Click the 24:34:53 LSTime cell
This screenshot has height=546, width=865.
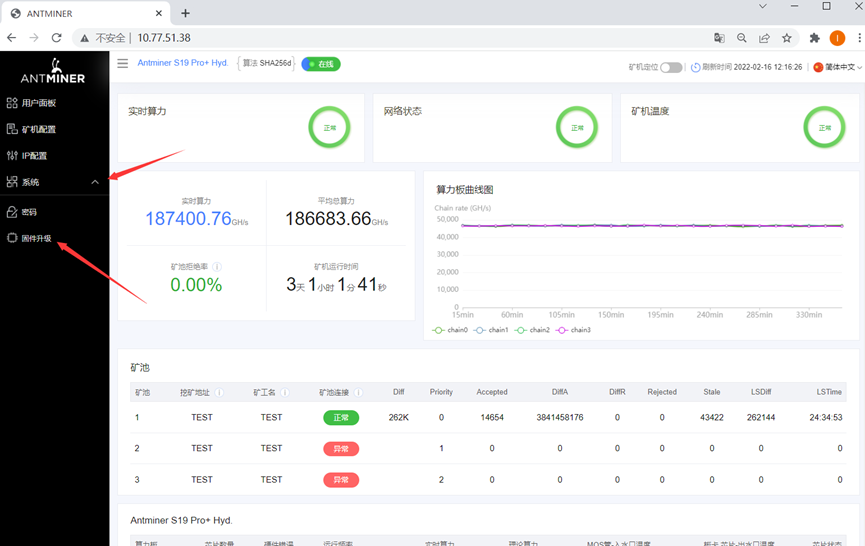pos(826,417)
